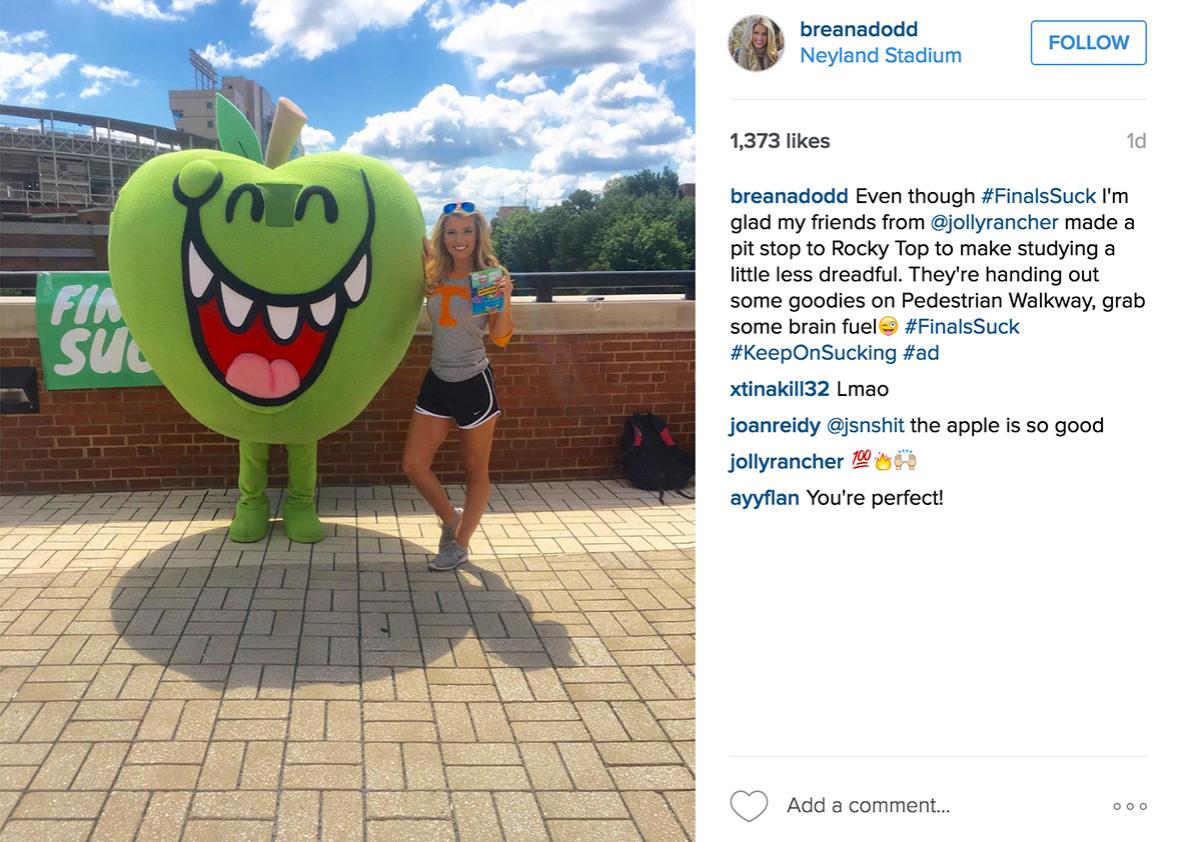
Task: Open the first #FinalsSuck hashtag
Action: pos(1038,196)
